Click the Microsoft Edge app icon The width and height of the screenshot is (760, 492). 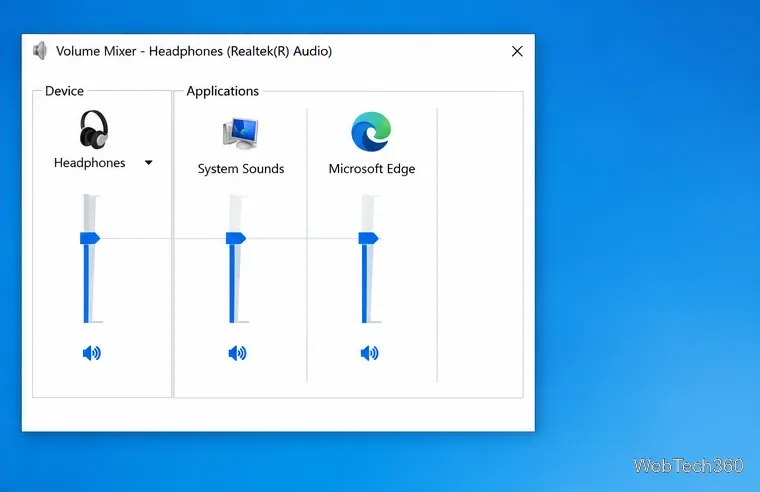[x=371, y=132]
